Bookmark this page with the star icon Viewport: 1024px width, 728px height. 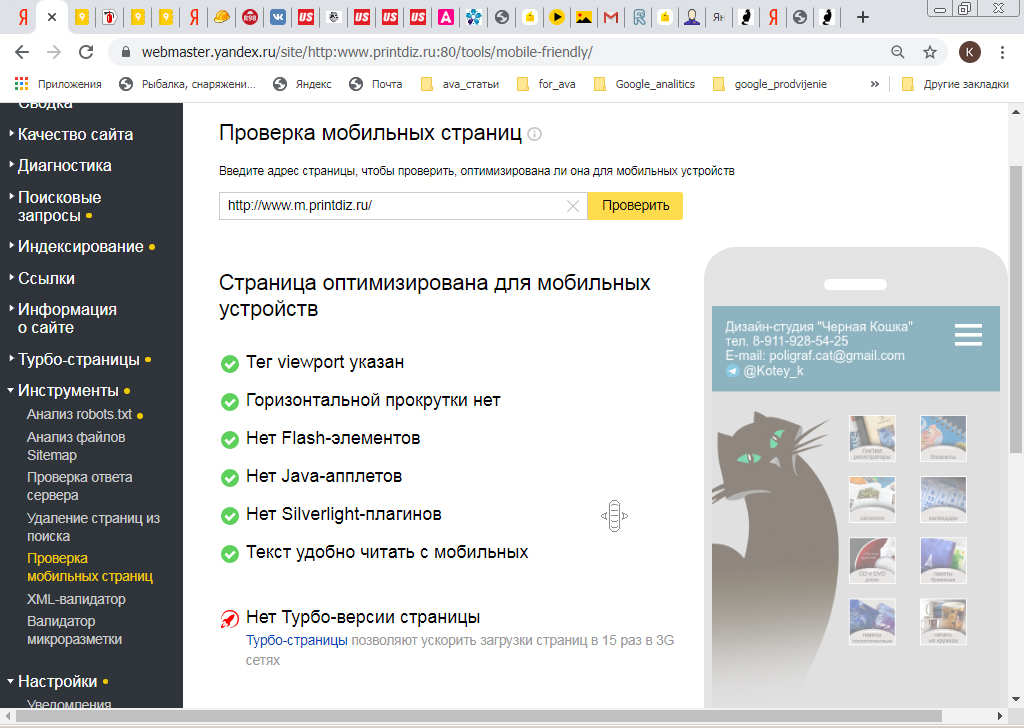click(x=930, y=52)
